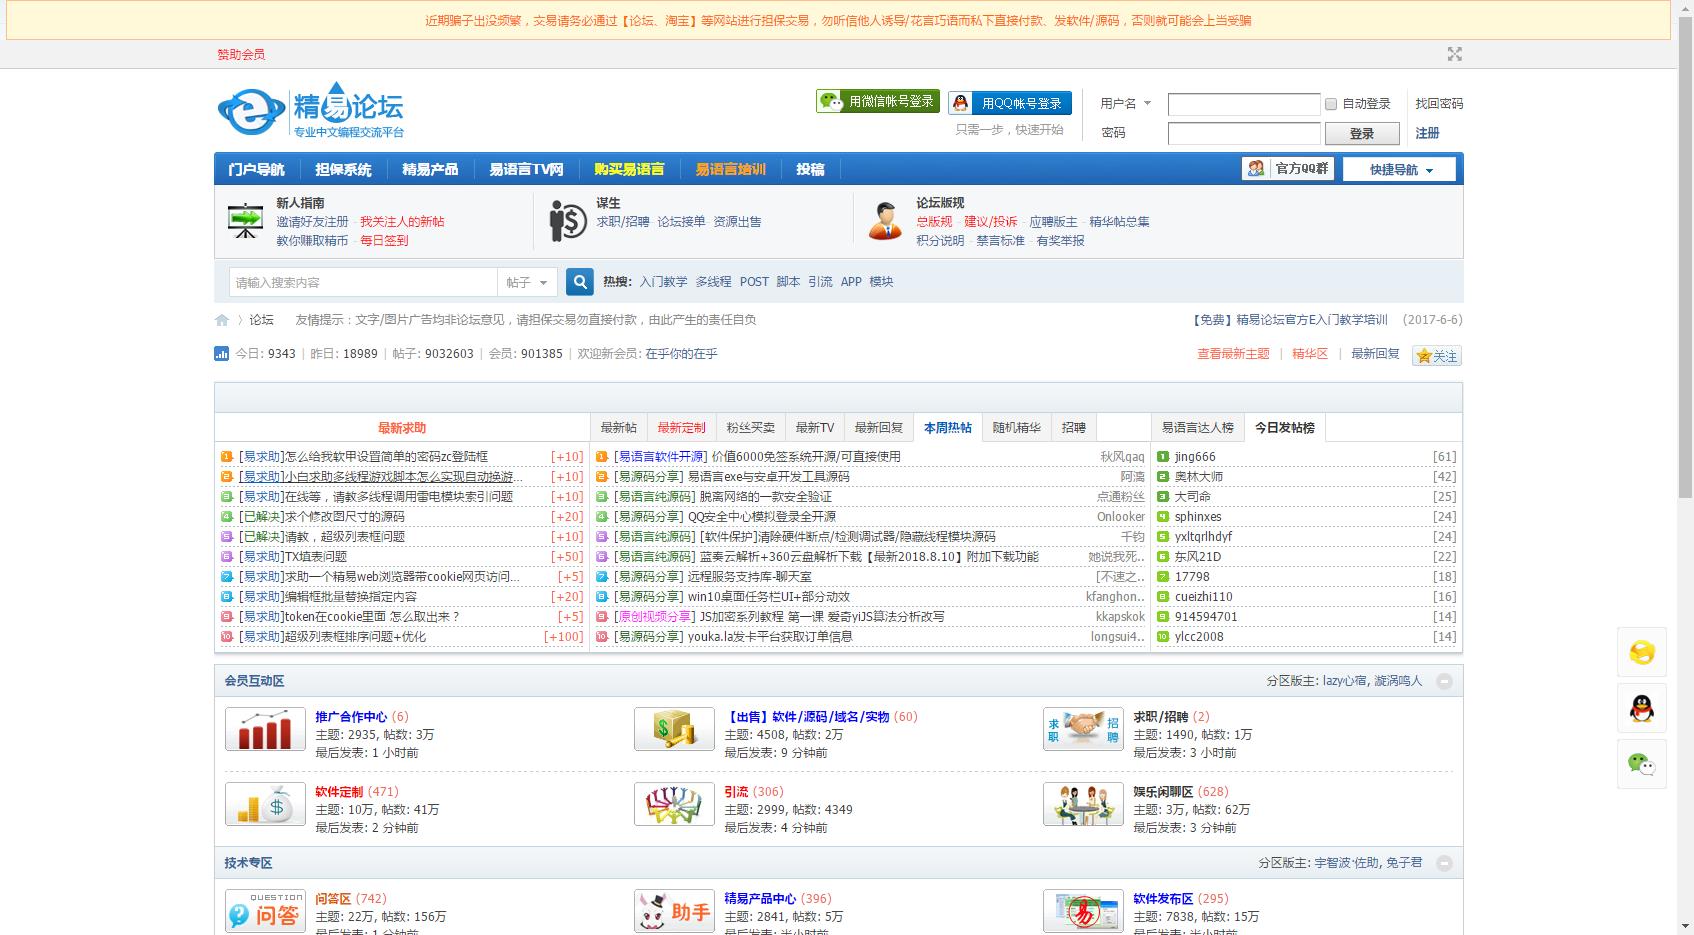Click the fullscreen expand icon at top right

(x=1454, y=54)
